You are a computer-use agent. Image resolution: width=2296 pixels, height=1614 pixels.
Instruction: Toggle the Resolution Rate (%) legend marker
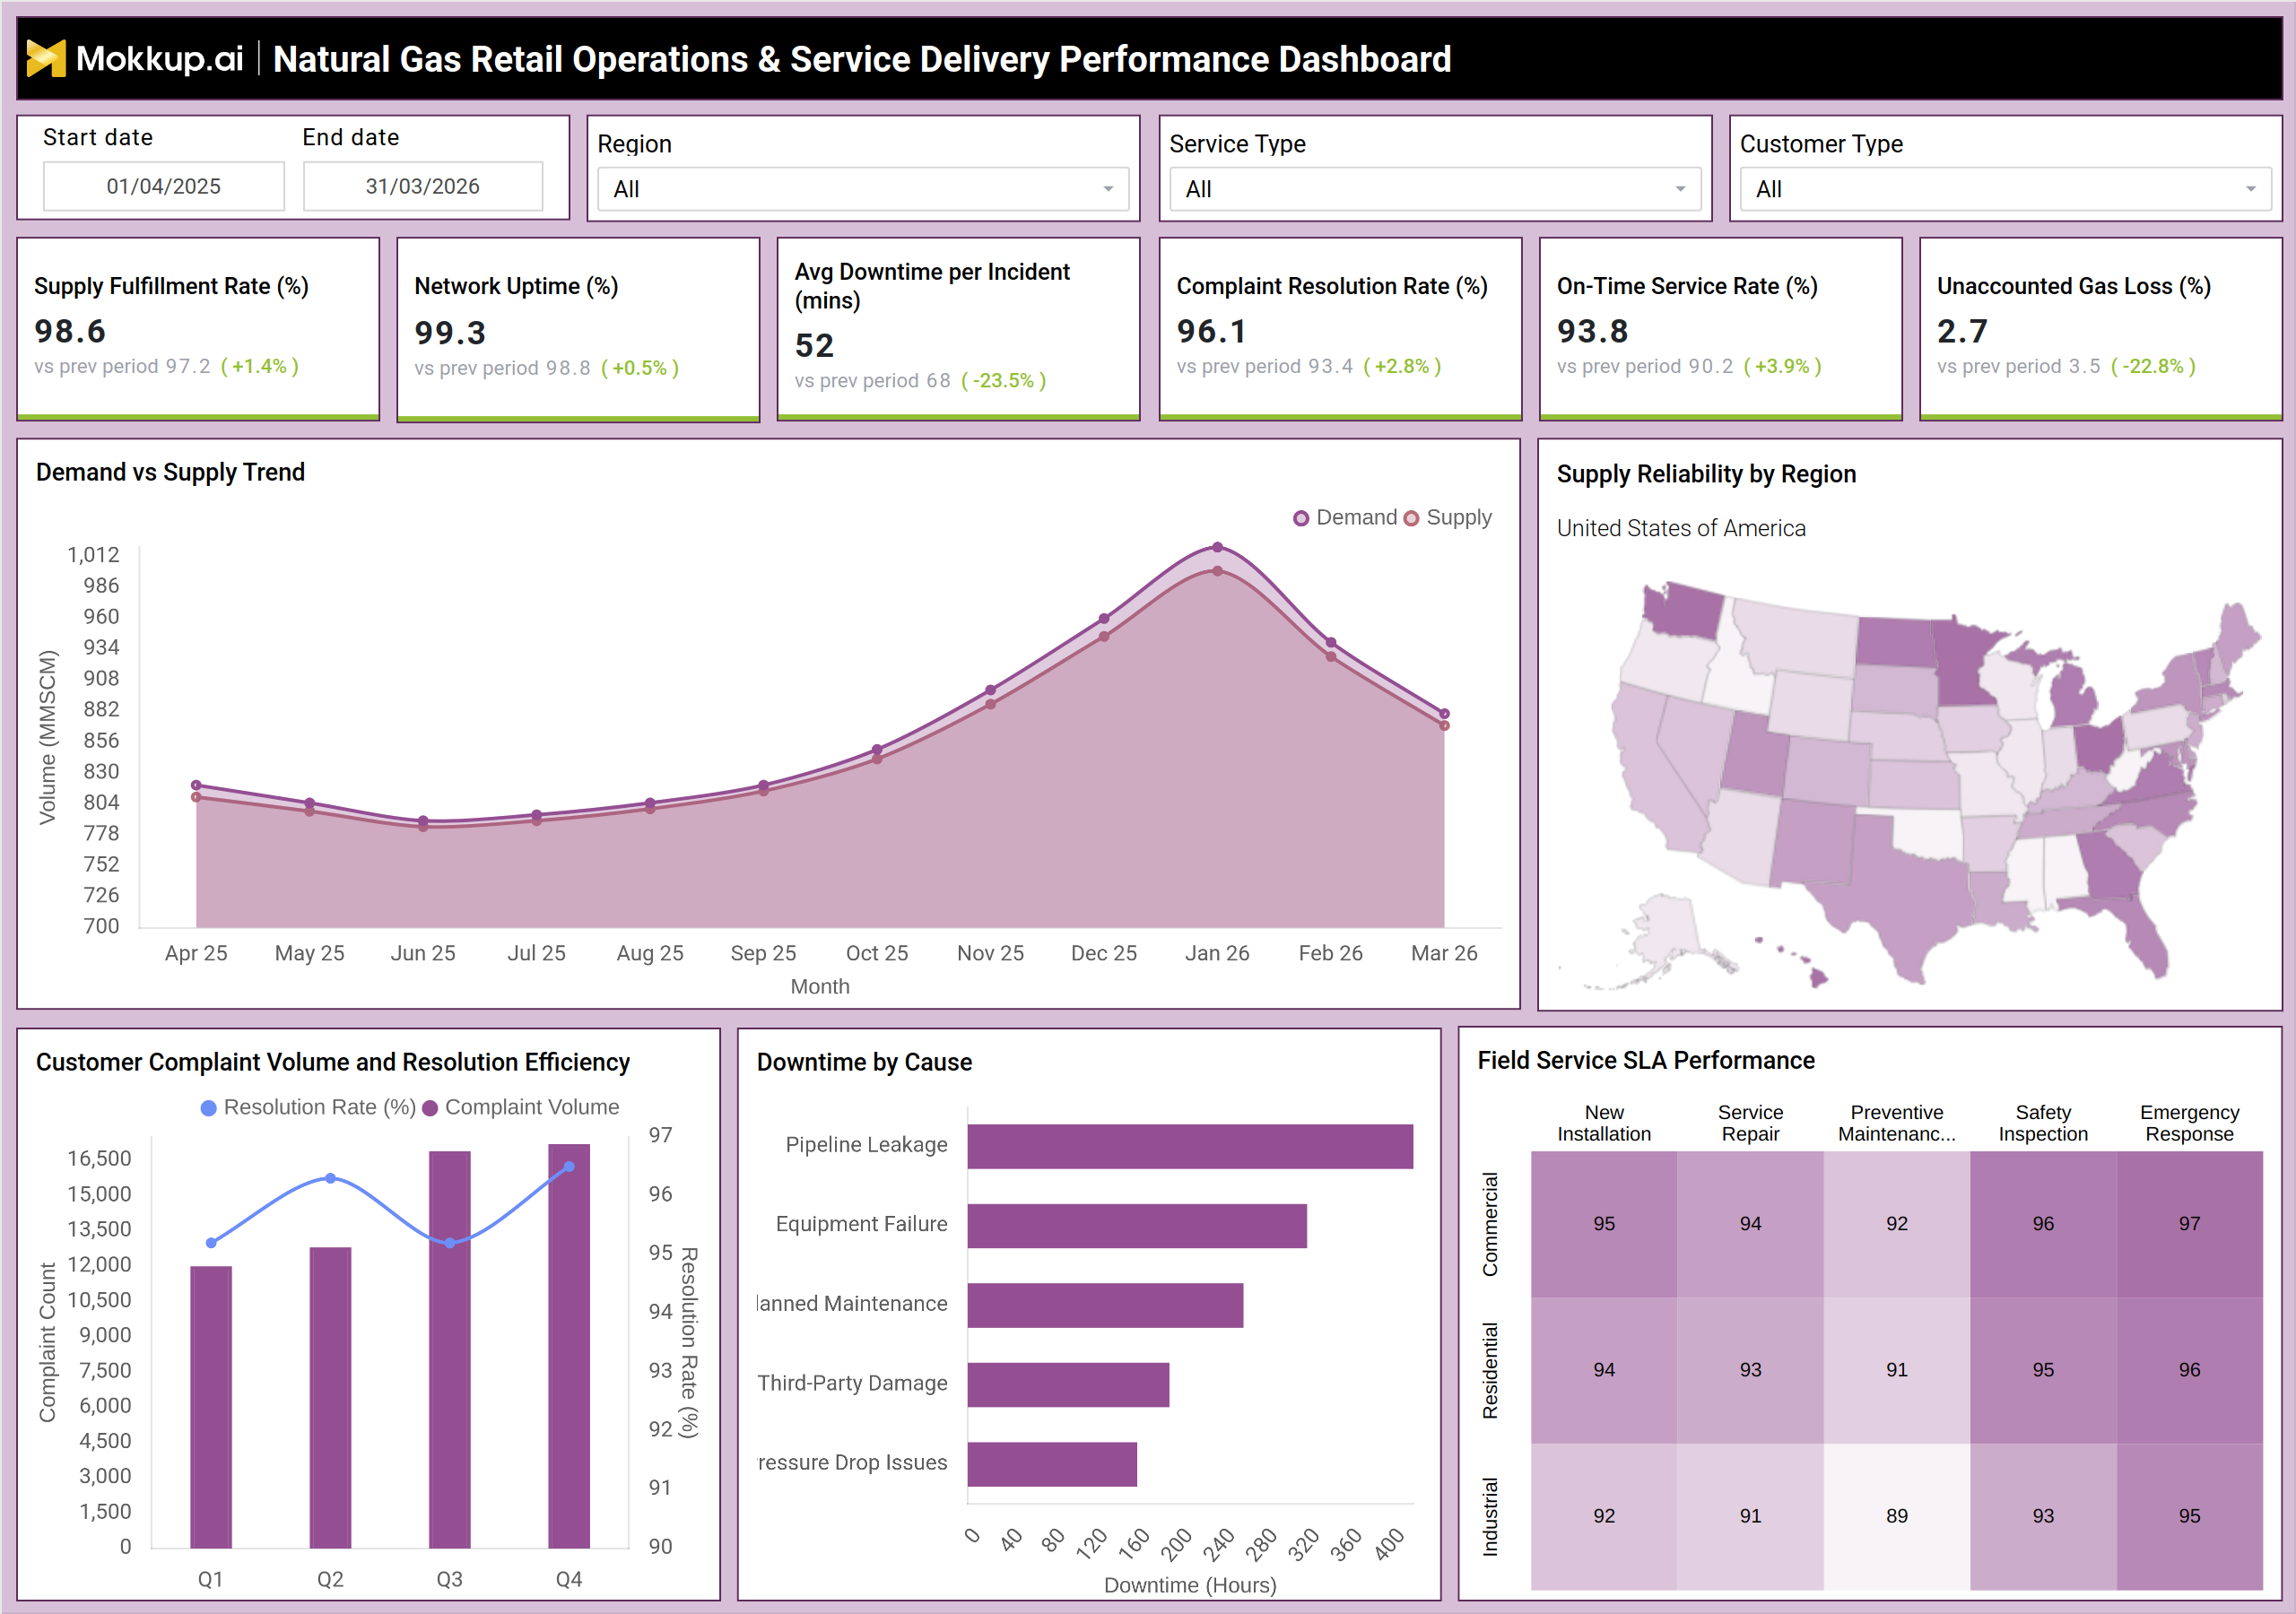pyautogui.click(x=209, y=1108)
